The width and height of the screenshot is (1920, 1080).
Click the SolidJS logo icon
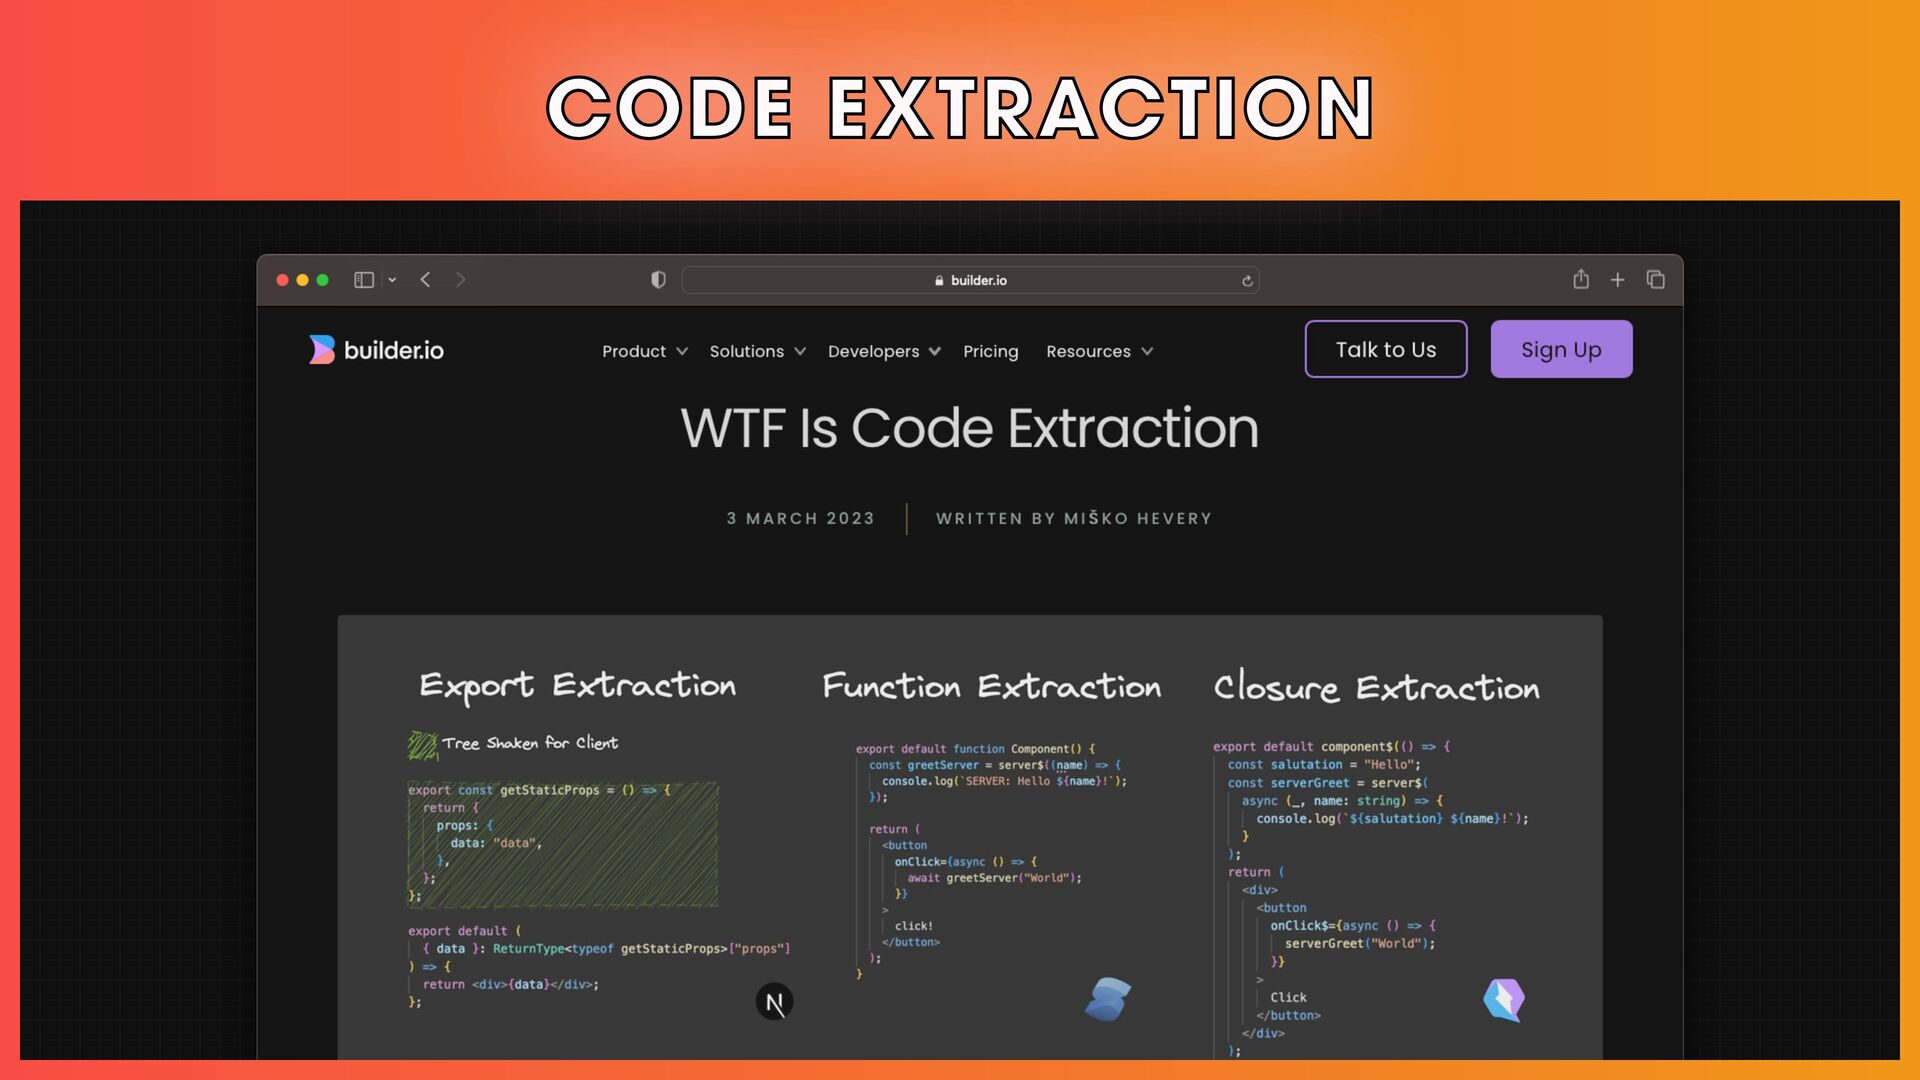point(1108,999)
